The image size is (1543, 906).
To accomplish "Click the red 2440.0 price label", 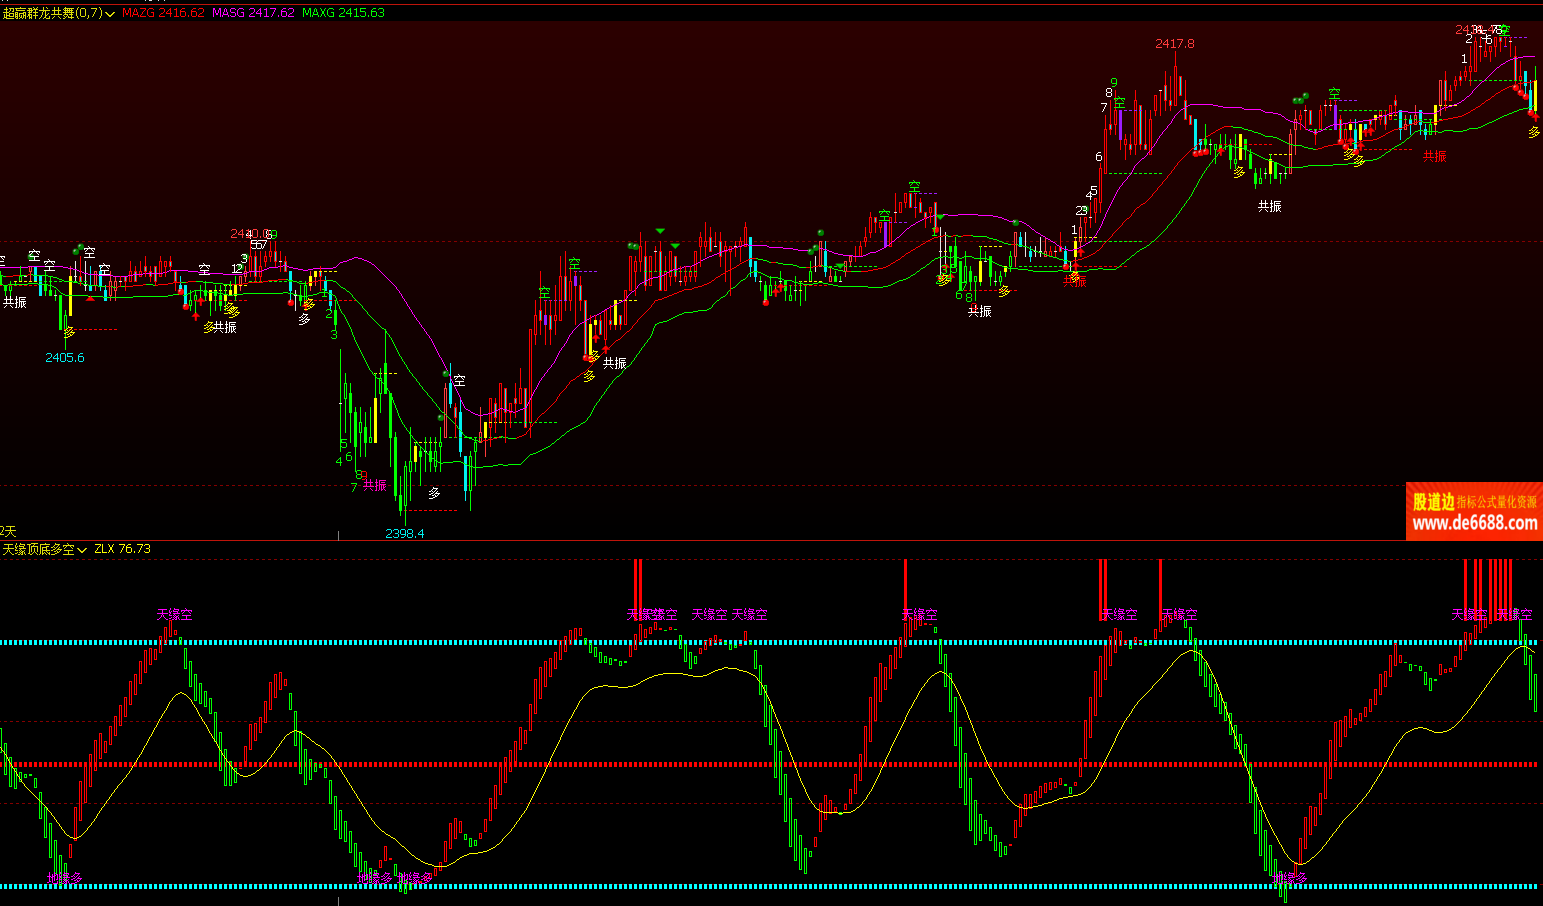I will pos(250,234).
